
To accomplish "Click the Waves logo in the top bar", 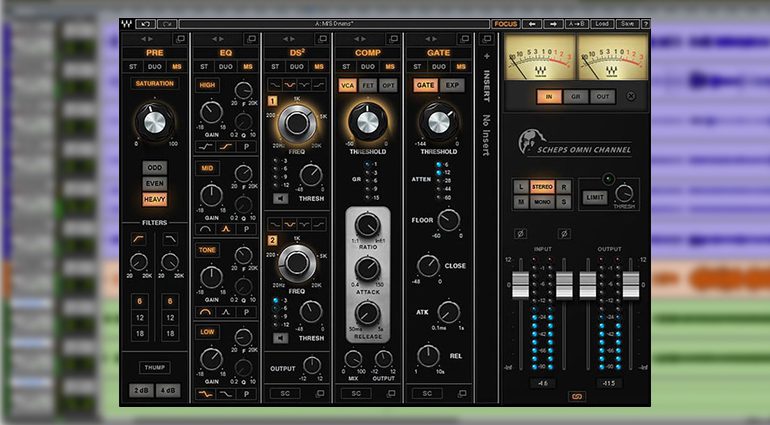I will 127,24.
